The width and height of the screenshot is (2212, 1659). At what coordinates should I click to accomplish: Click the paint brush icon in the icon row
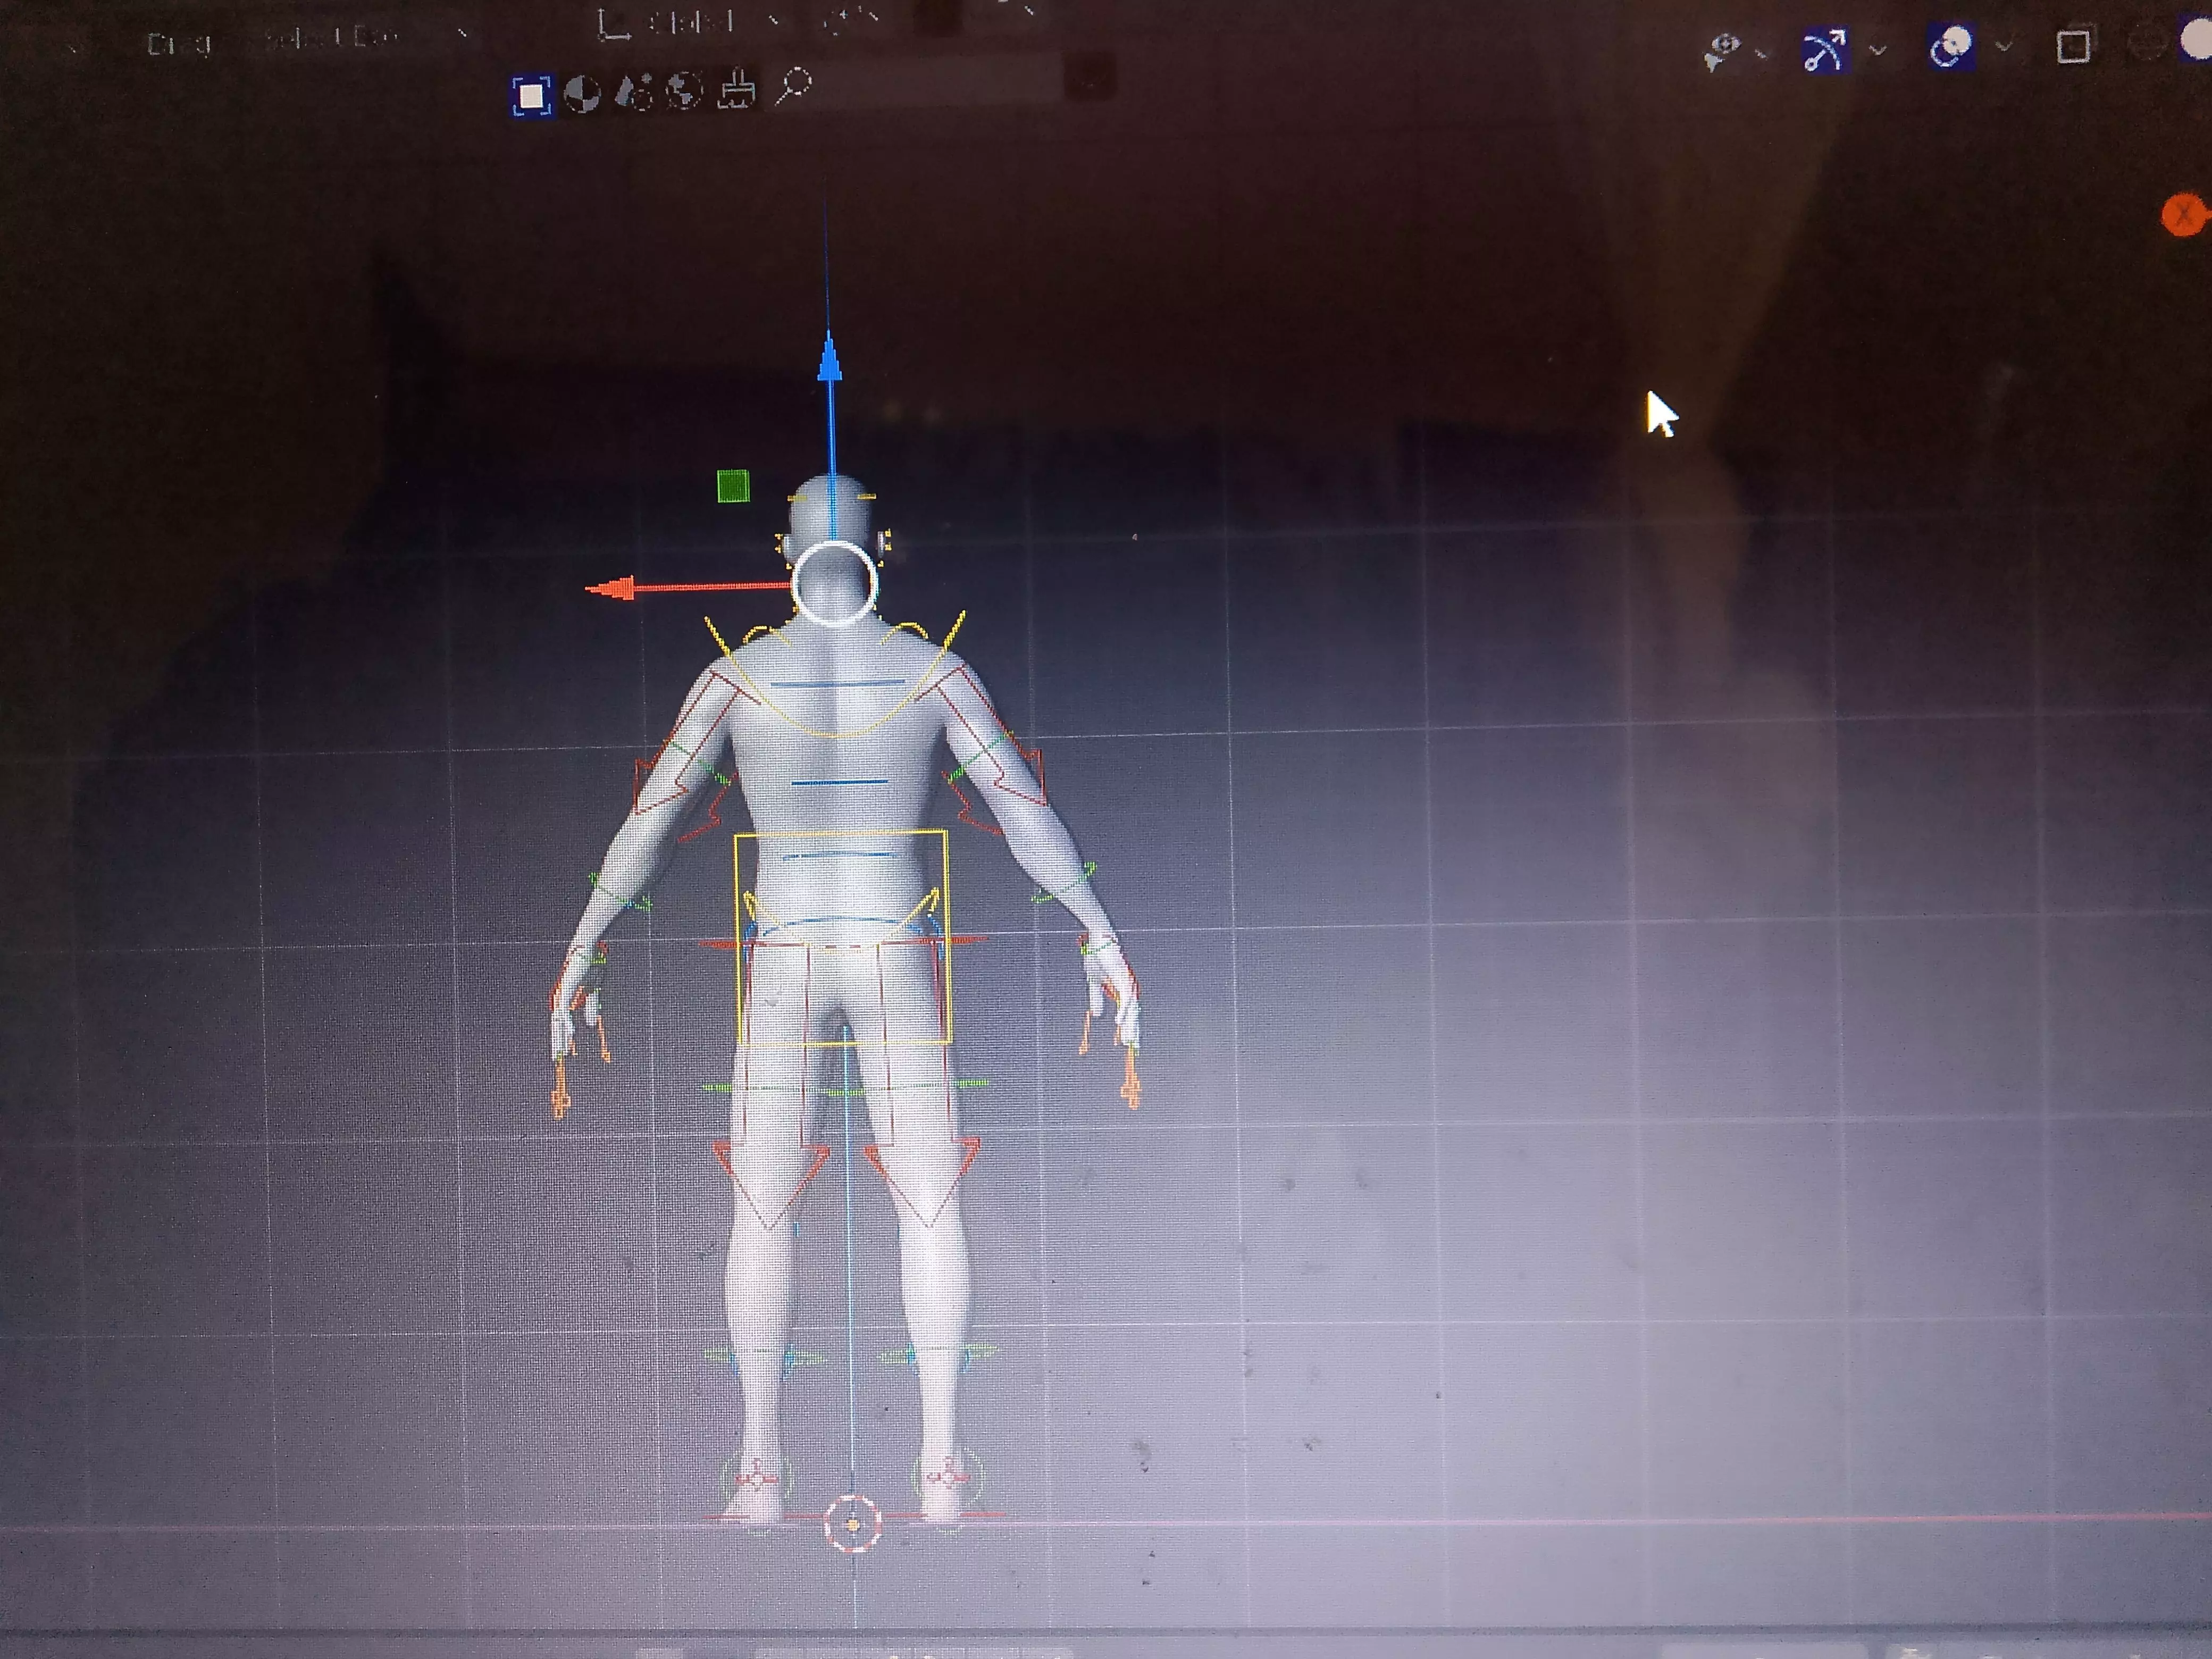coord(736,88)
